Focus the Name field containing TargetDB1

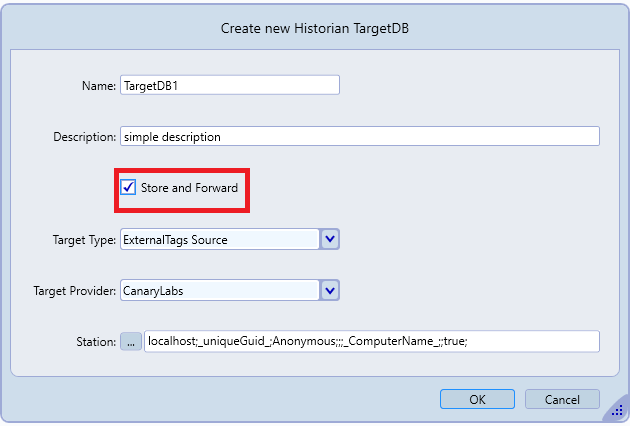tap(229, 85)
